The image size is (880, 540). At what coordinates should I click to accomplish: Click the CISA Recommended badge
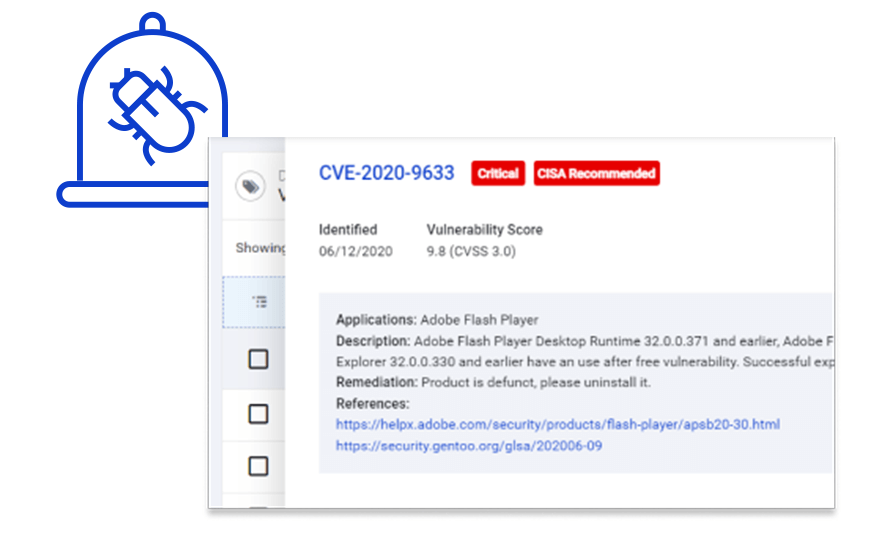tap(596, 173)
